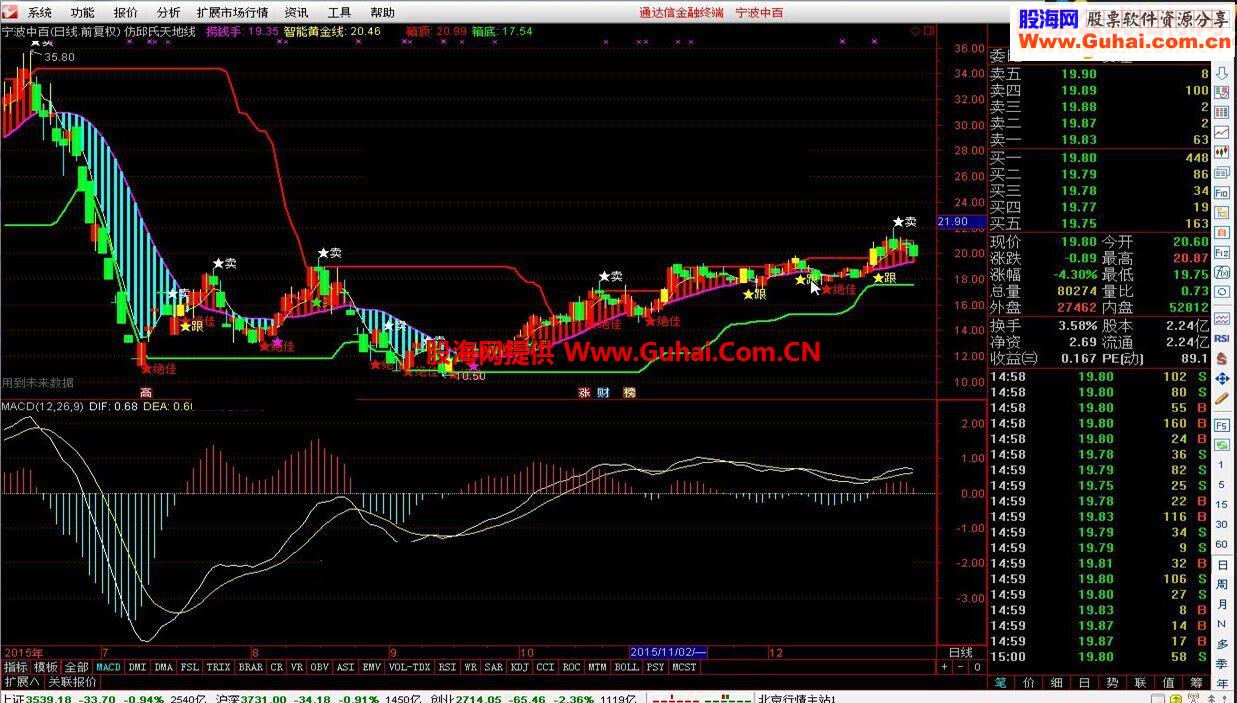Screen dimensions: 1237x703
Task: Select the OBV indicator tab
Action: (x=320, y=667)
